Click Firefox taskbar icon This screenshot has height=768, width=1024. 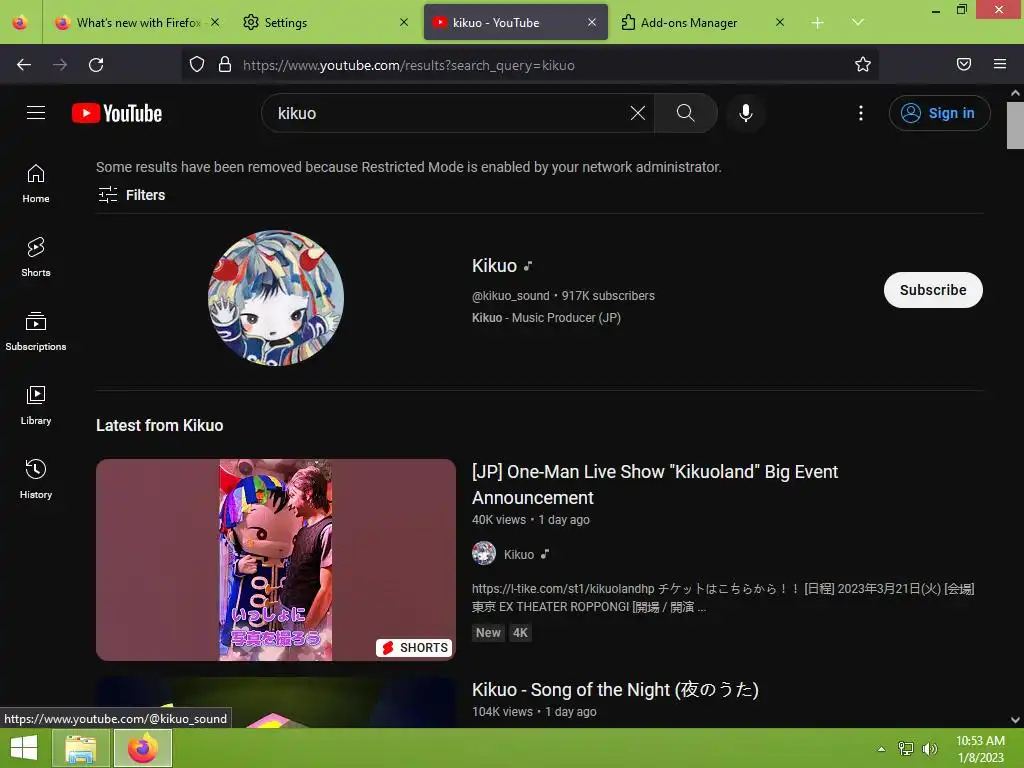pos(143,748)
